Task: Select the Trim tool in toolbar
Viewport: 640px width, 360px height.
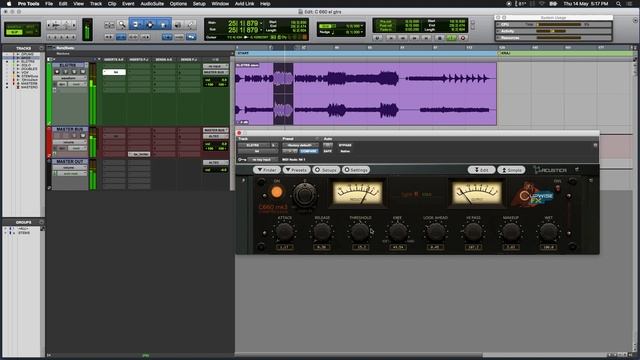Action: (x=136, y=24)
